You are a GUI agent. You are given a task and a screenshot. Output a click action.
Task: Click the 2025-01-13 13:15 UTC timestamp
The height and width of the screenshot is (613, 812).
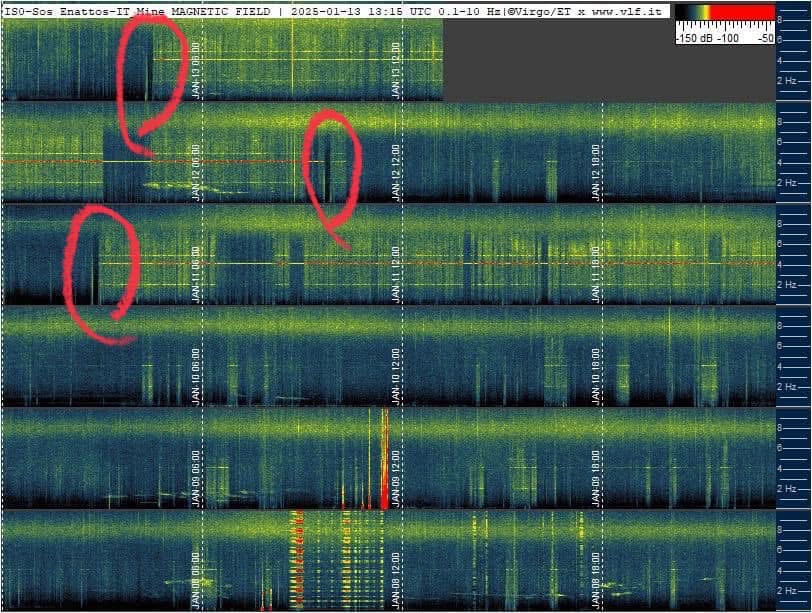[x=346, y=10]
